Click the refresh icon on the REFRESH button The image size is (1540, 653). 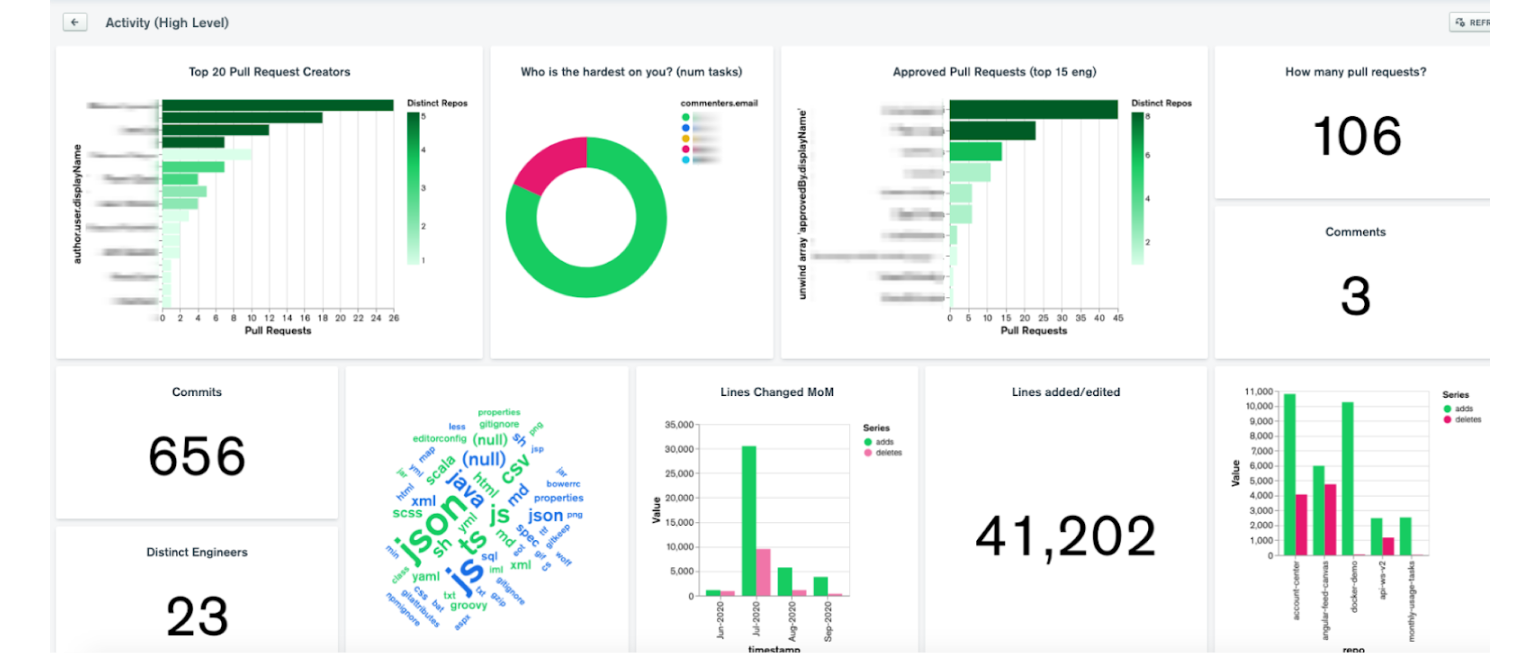tap(1460, 21)
